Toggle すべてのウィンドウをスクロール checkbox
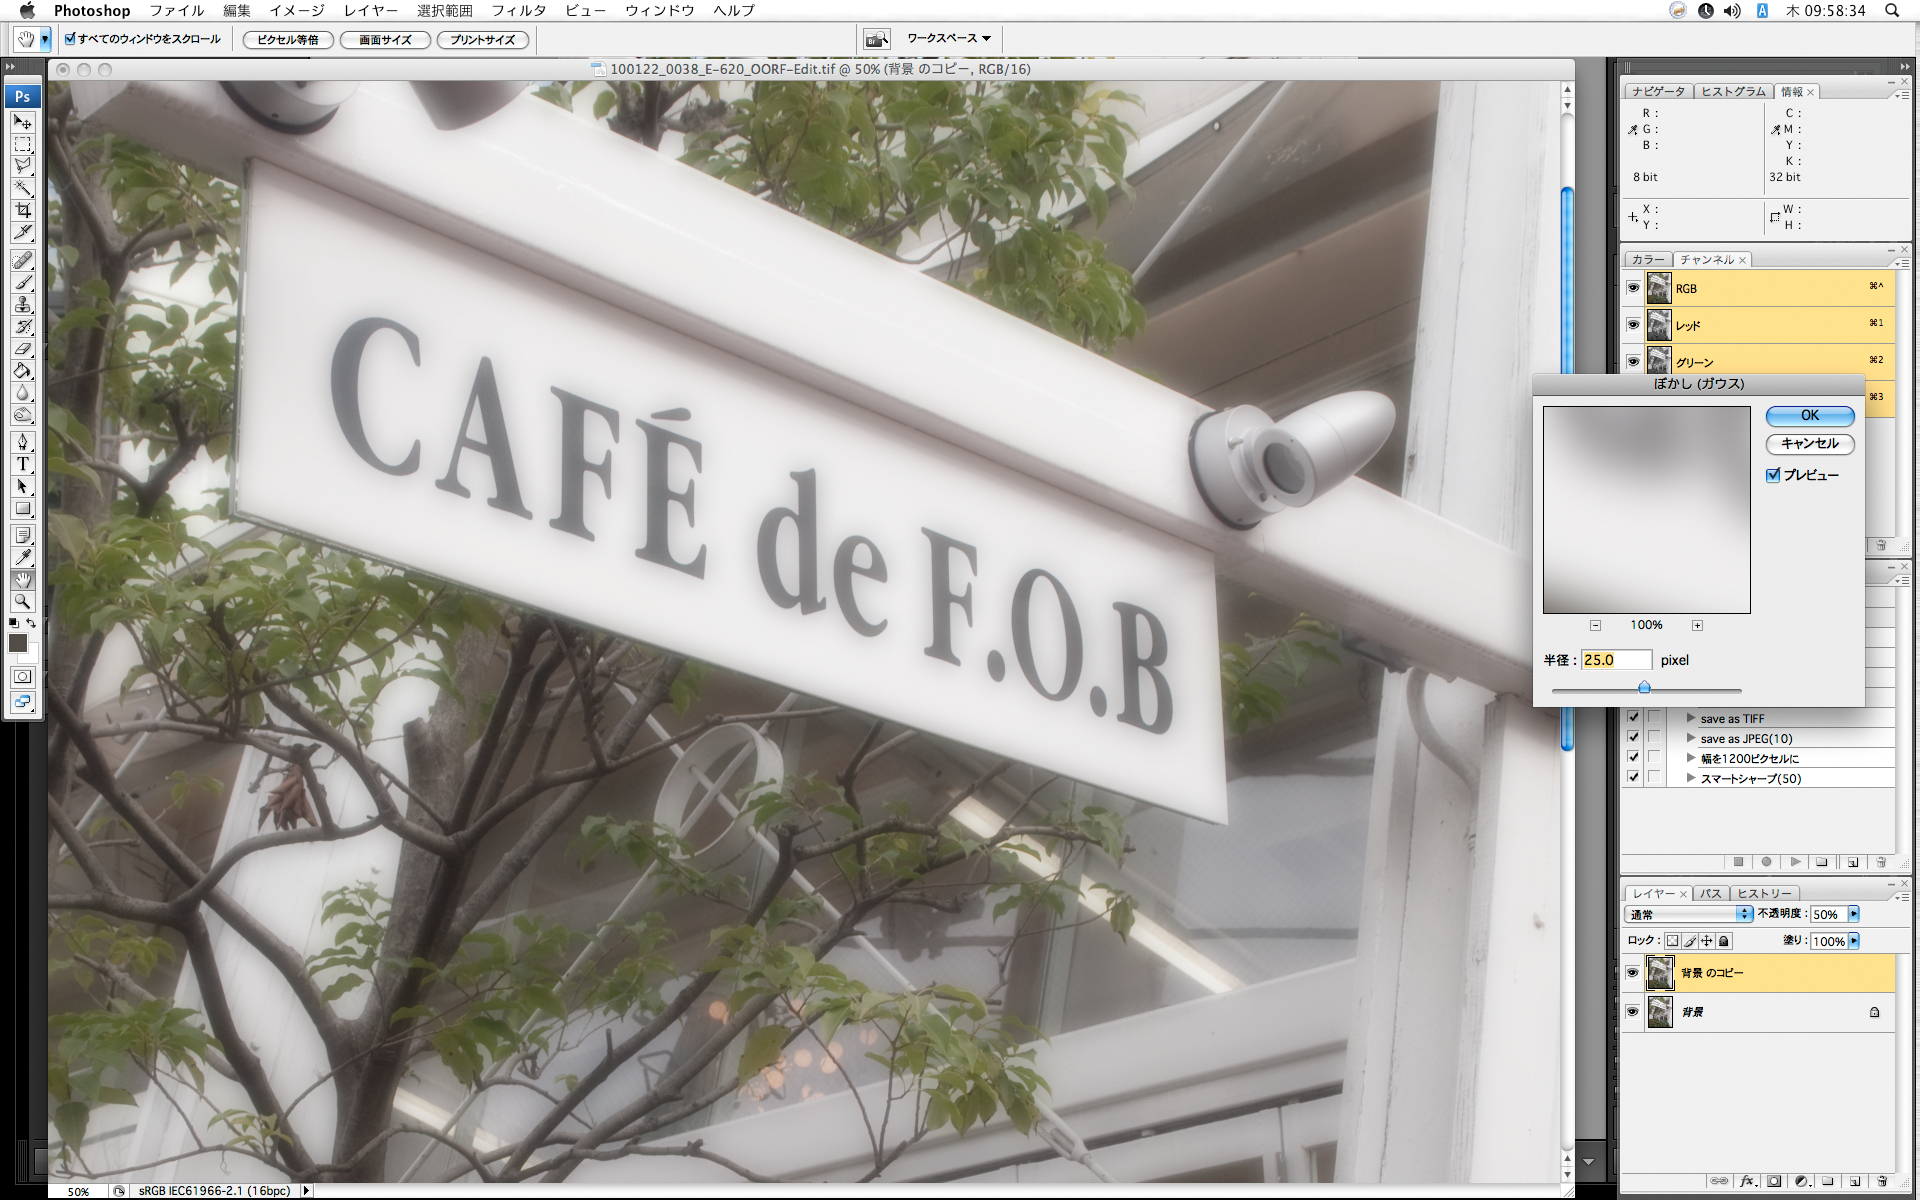 71,39
